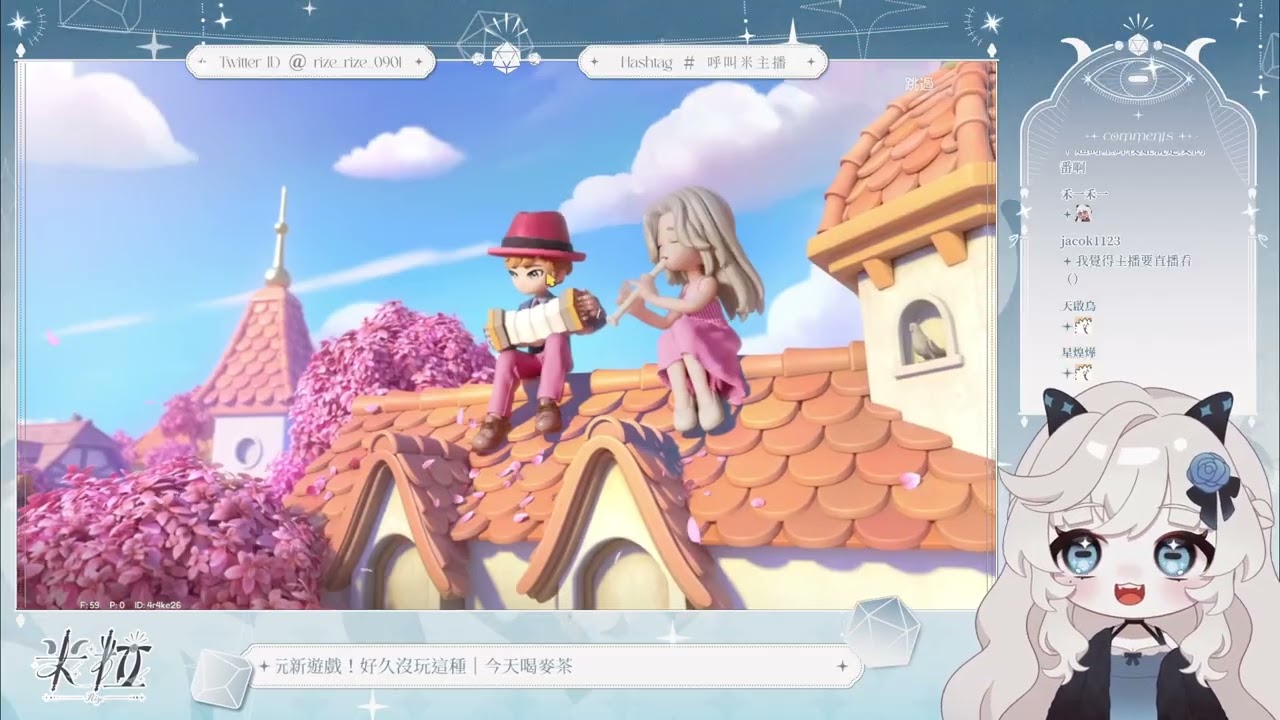The width and height of the screenshot is (1280, 720).
Task: Select the chat username 禾一禾一
Action: click(1084, 193)
